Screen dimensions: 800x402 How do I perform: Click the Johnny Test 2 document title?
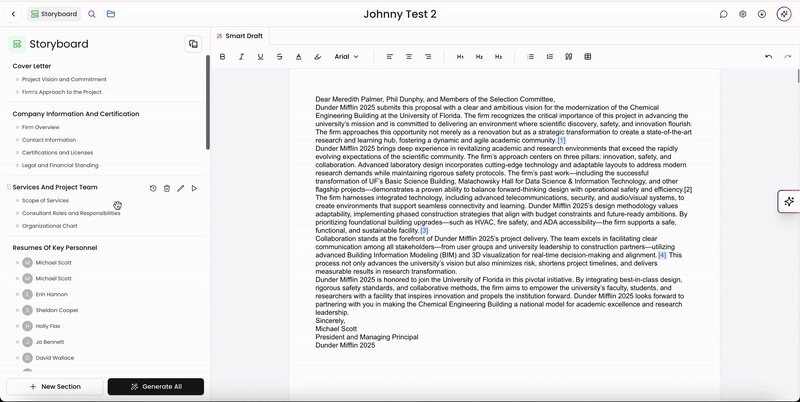pyautogui.click(x=400, y=14)
